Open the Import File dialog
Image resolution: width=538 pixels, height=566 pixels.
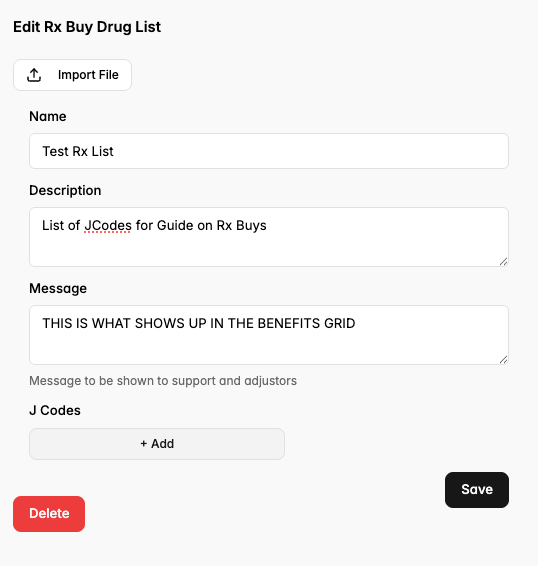[72, 75]
